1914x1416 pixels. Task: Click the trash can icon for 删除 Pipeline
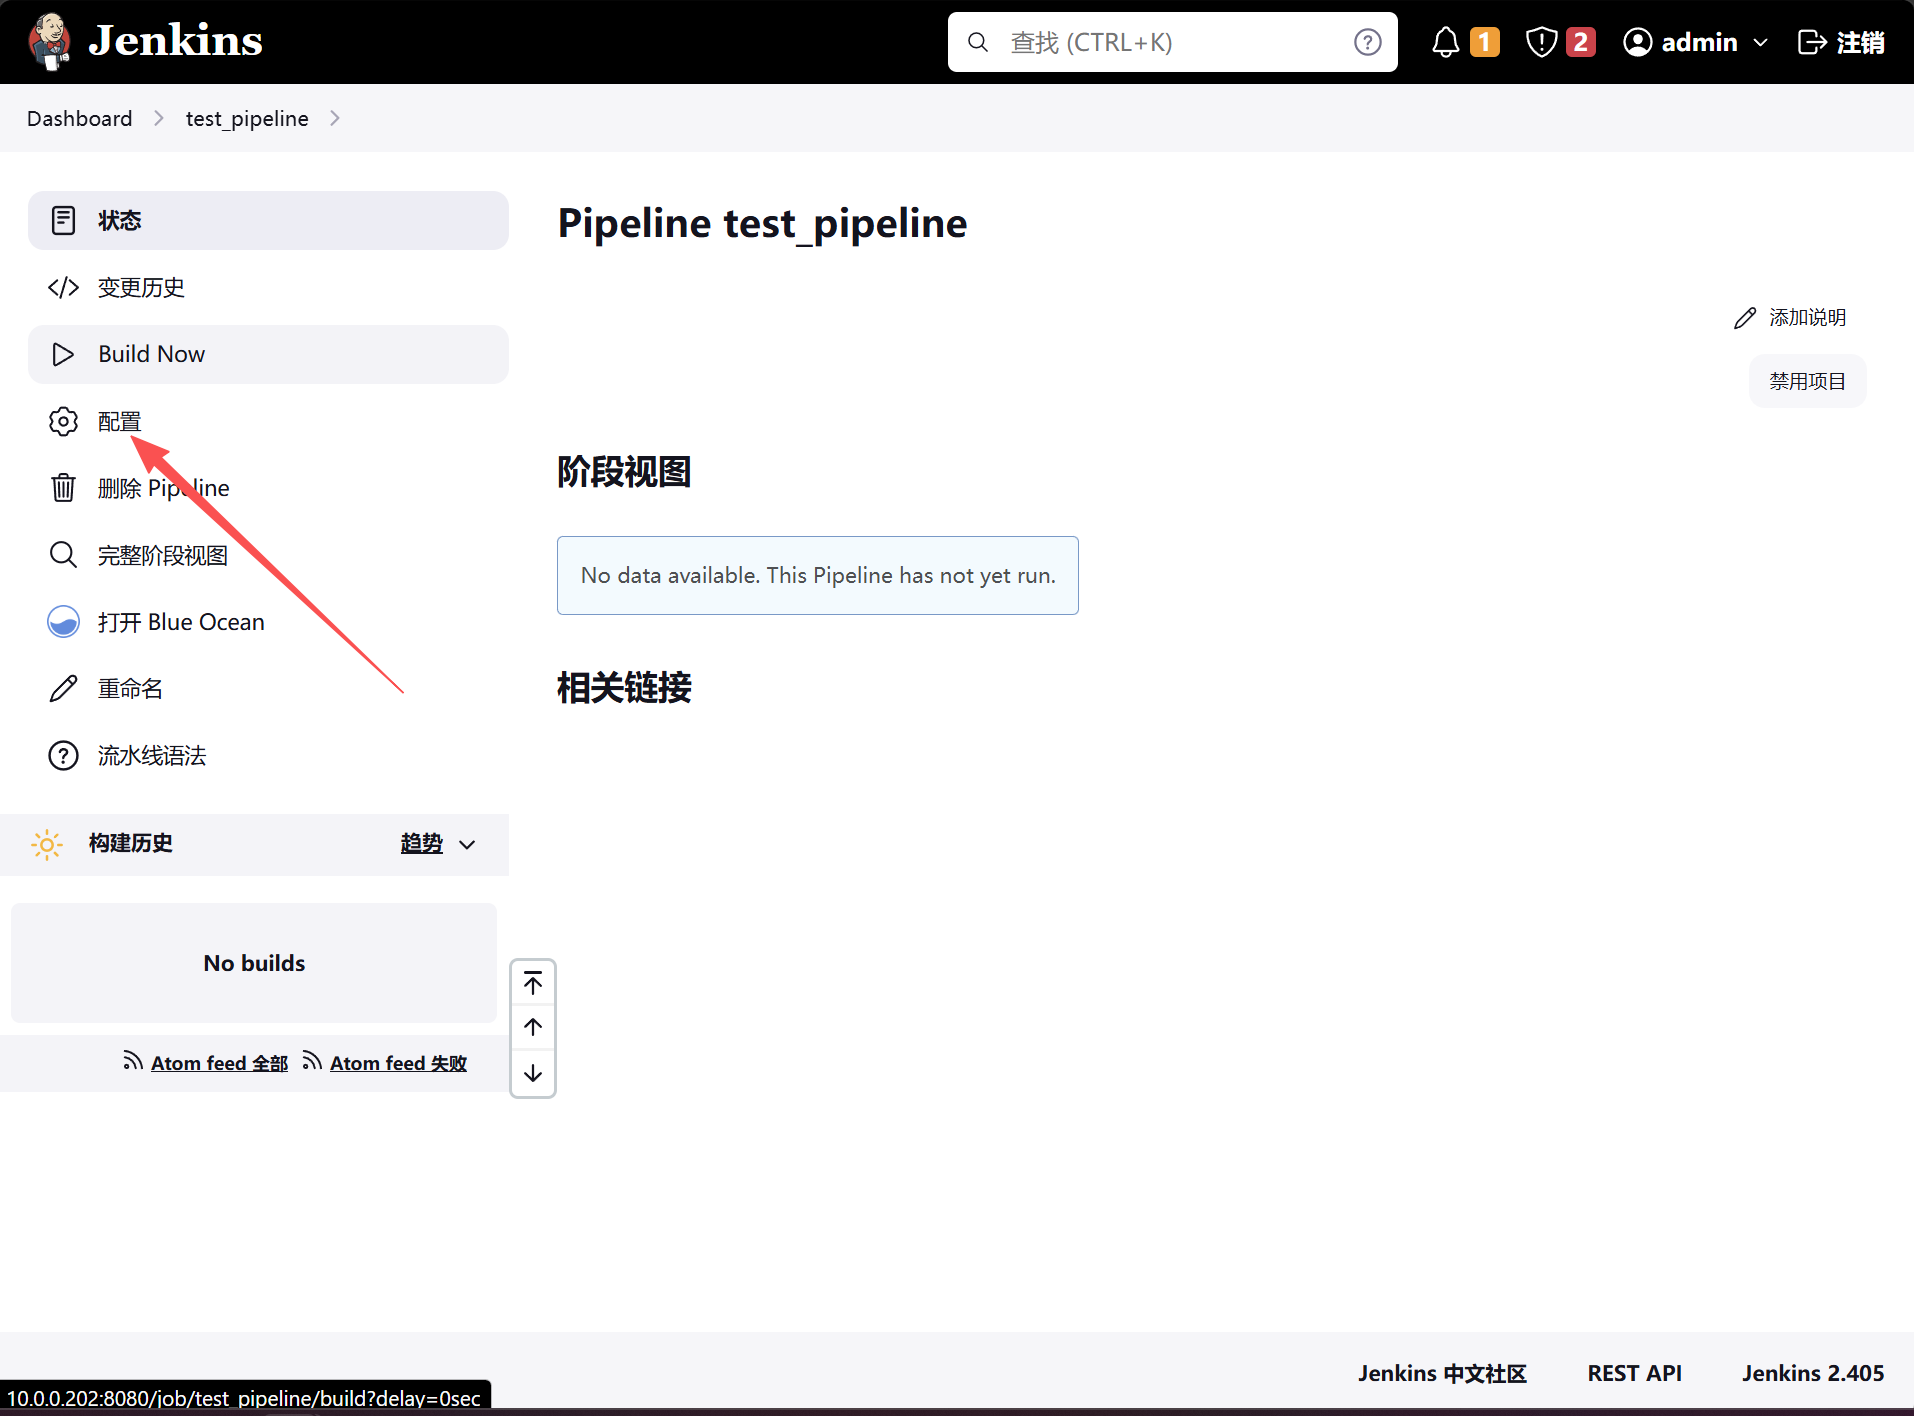point(63,488)
